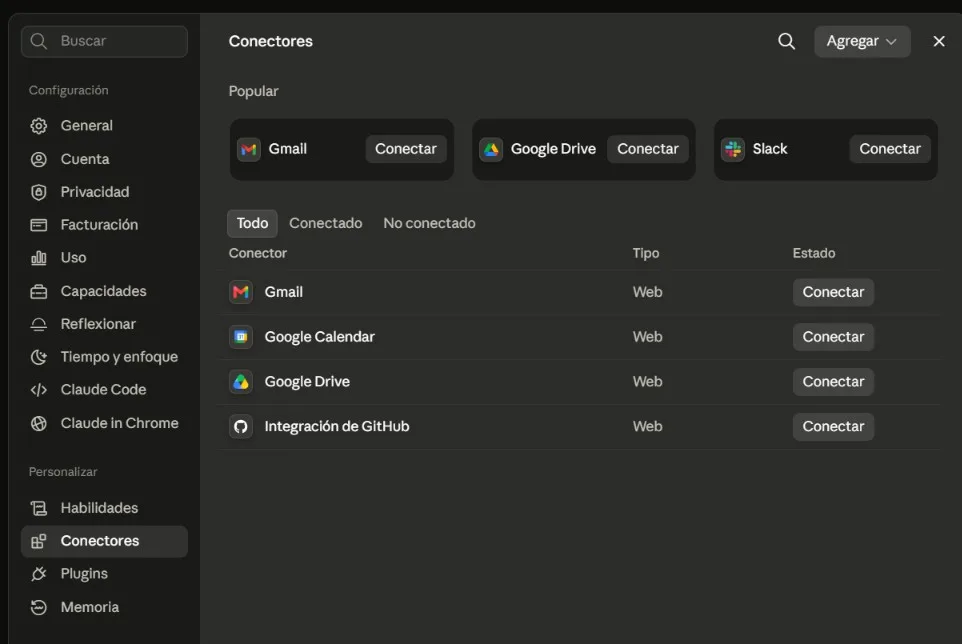Click the Web type in Gmail row
The width and height of the screenshot is (962, 644).
(x=647, y=292)
